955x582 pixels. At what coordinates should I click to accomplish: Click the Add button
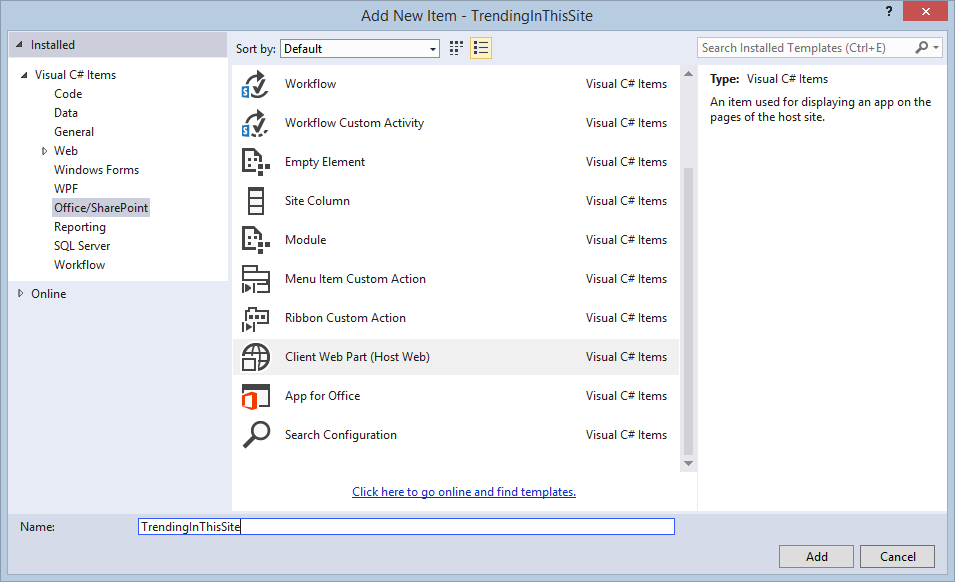click(x=816, y=556)
